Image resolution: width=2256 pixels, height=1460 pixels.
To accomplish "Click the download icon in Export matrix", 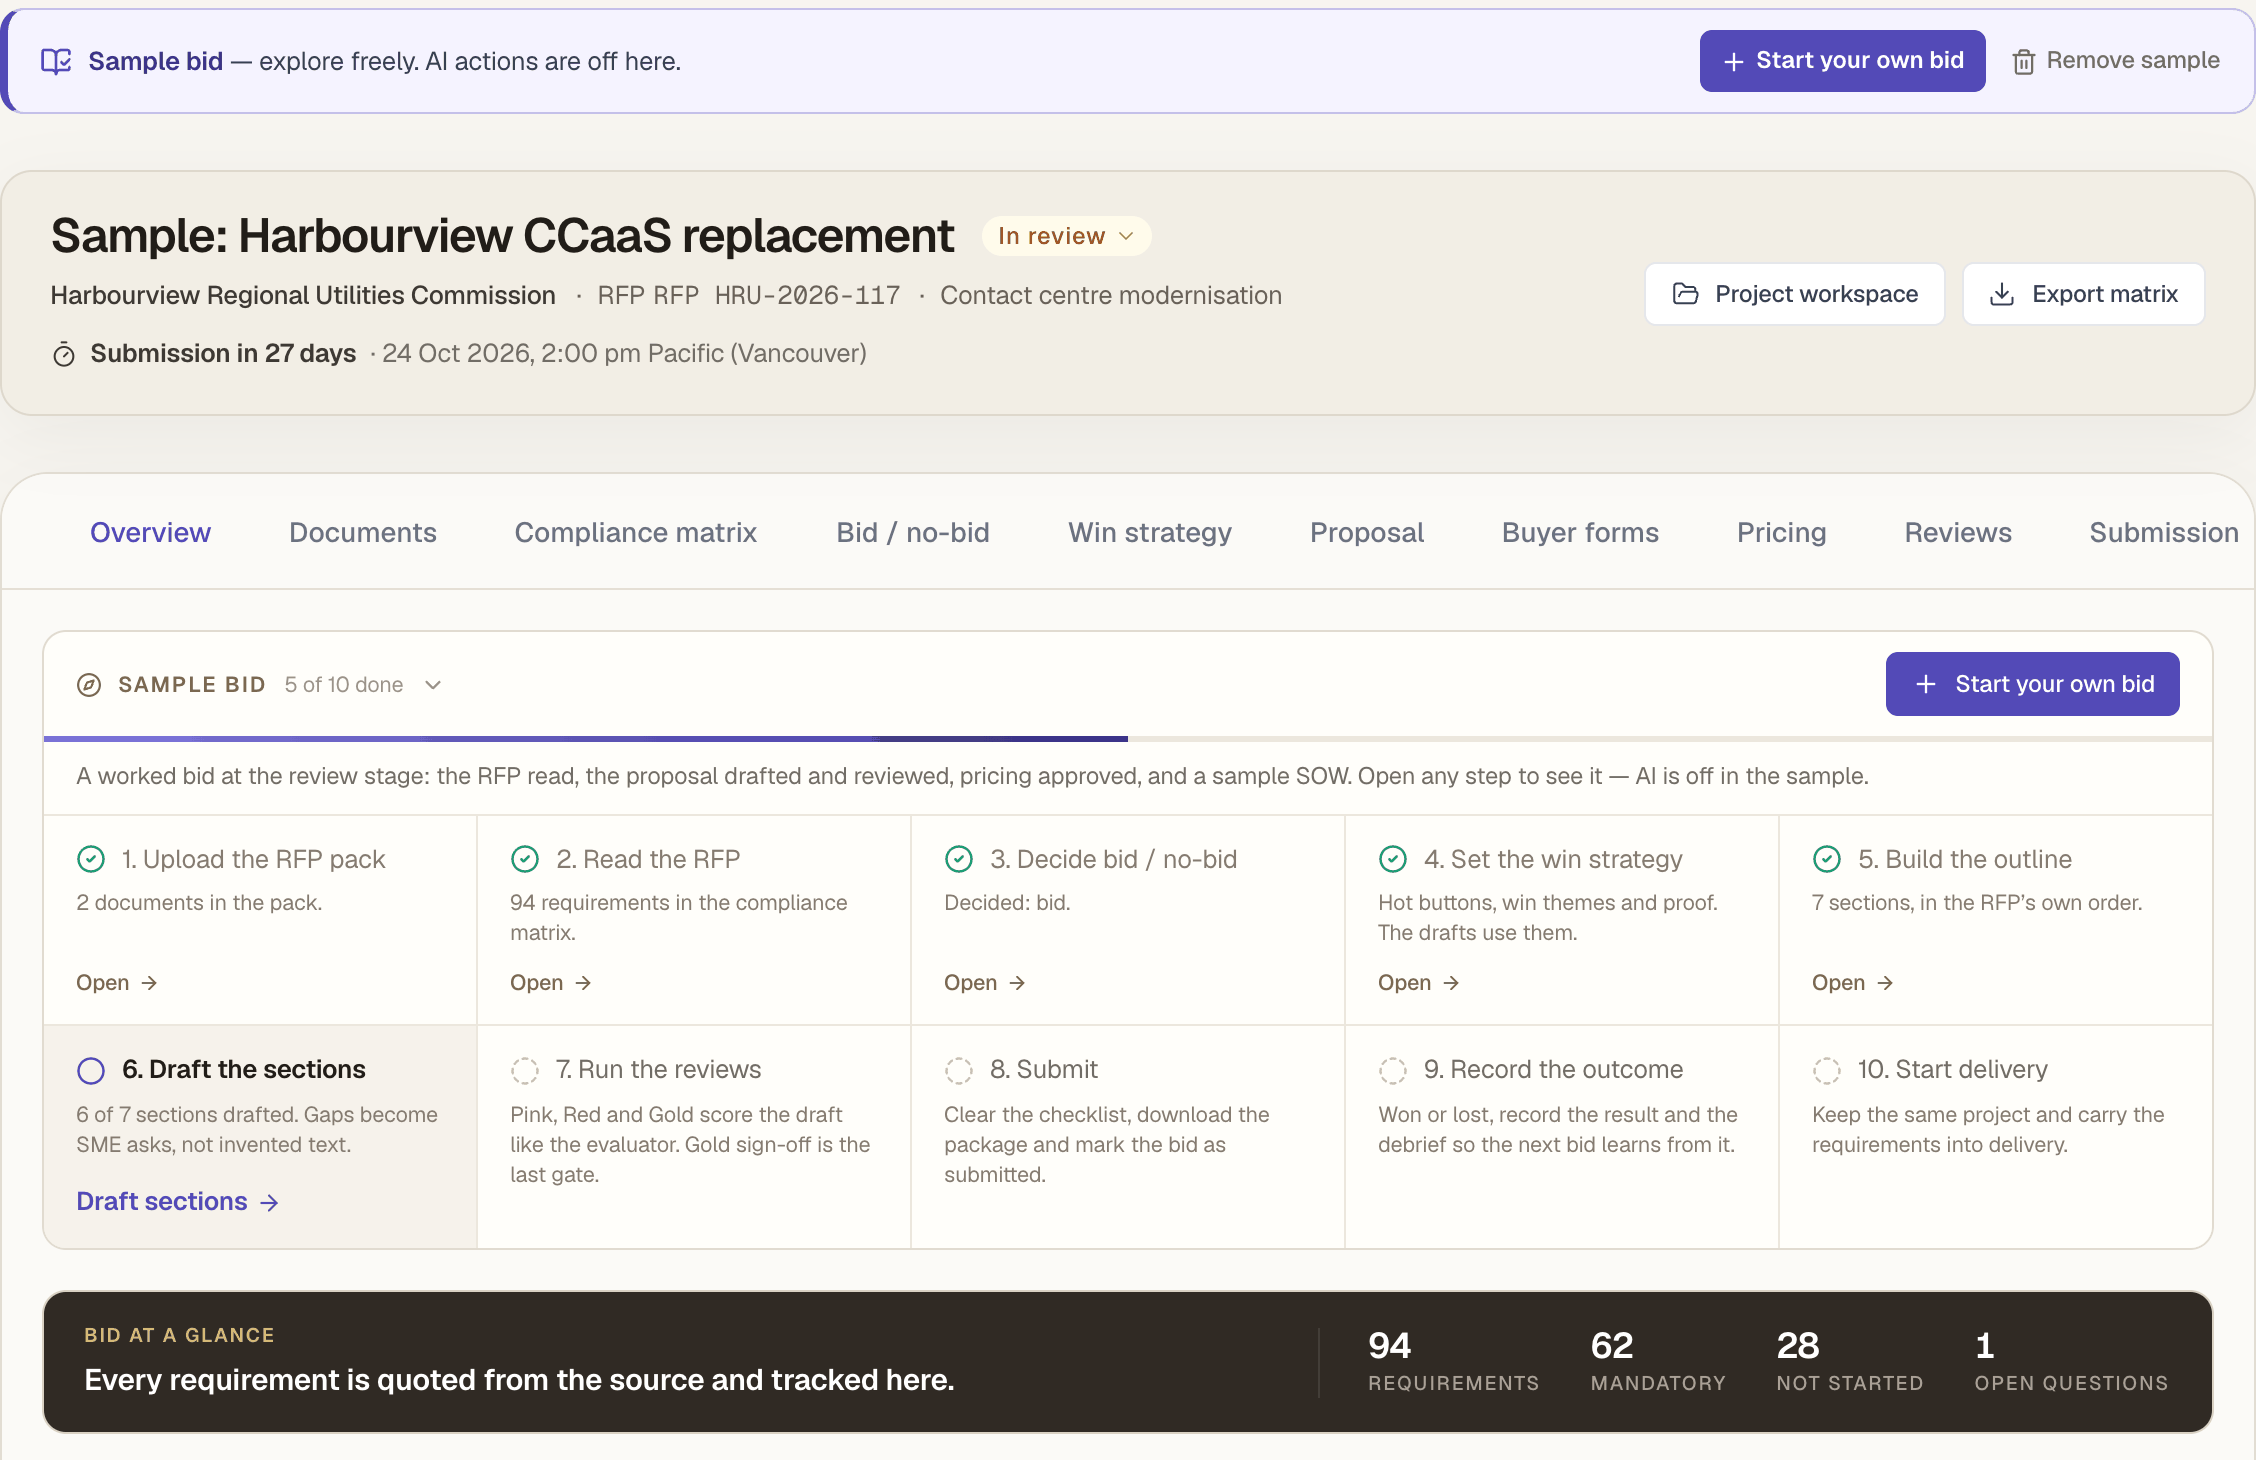I will pos(2002,294).
